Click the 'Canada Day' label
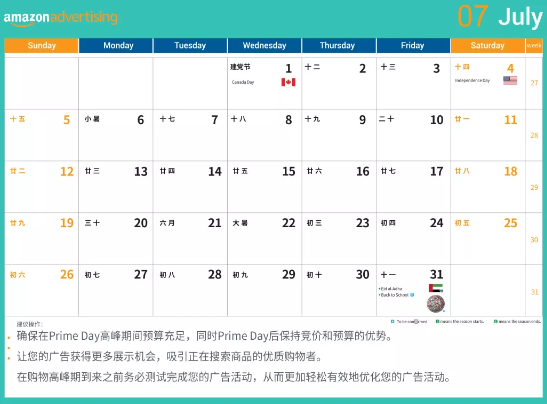 (x=243, y=82)
